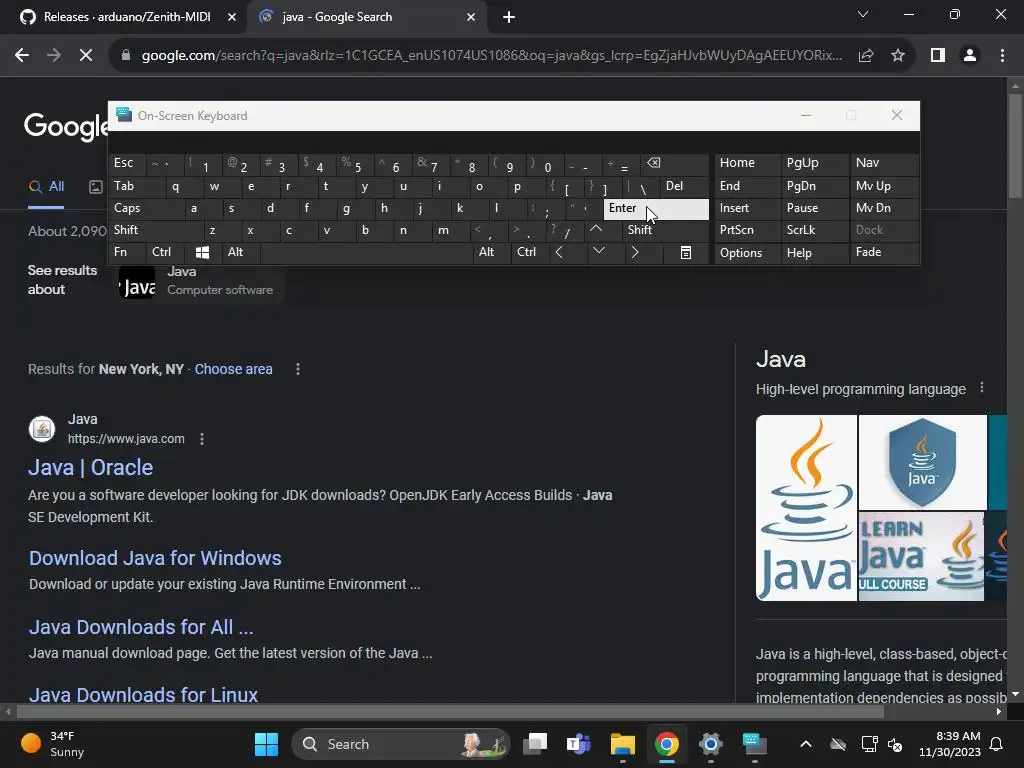The height and width of the screenshot is (768, 1024).
Task: Open the Chrome three-dot menu
Action: (1002, 56)
